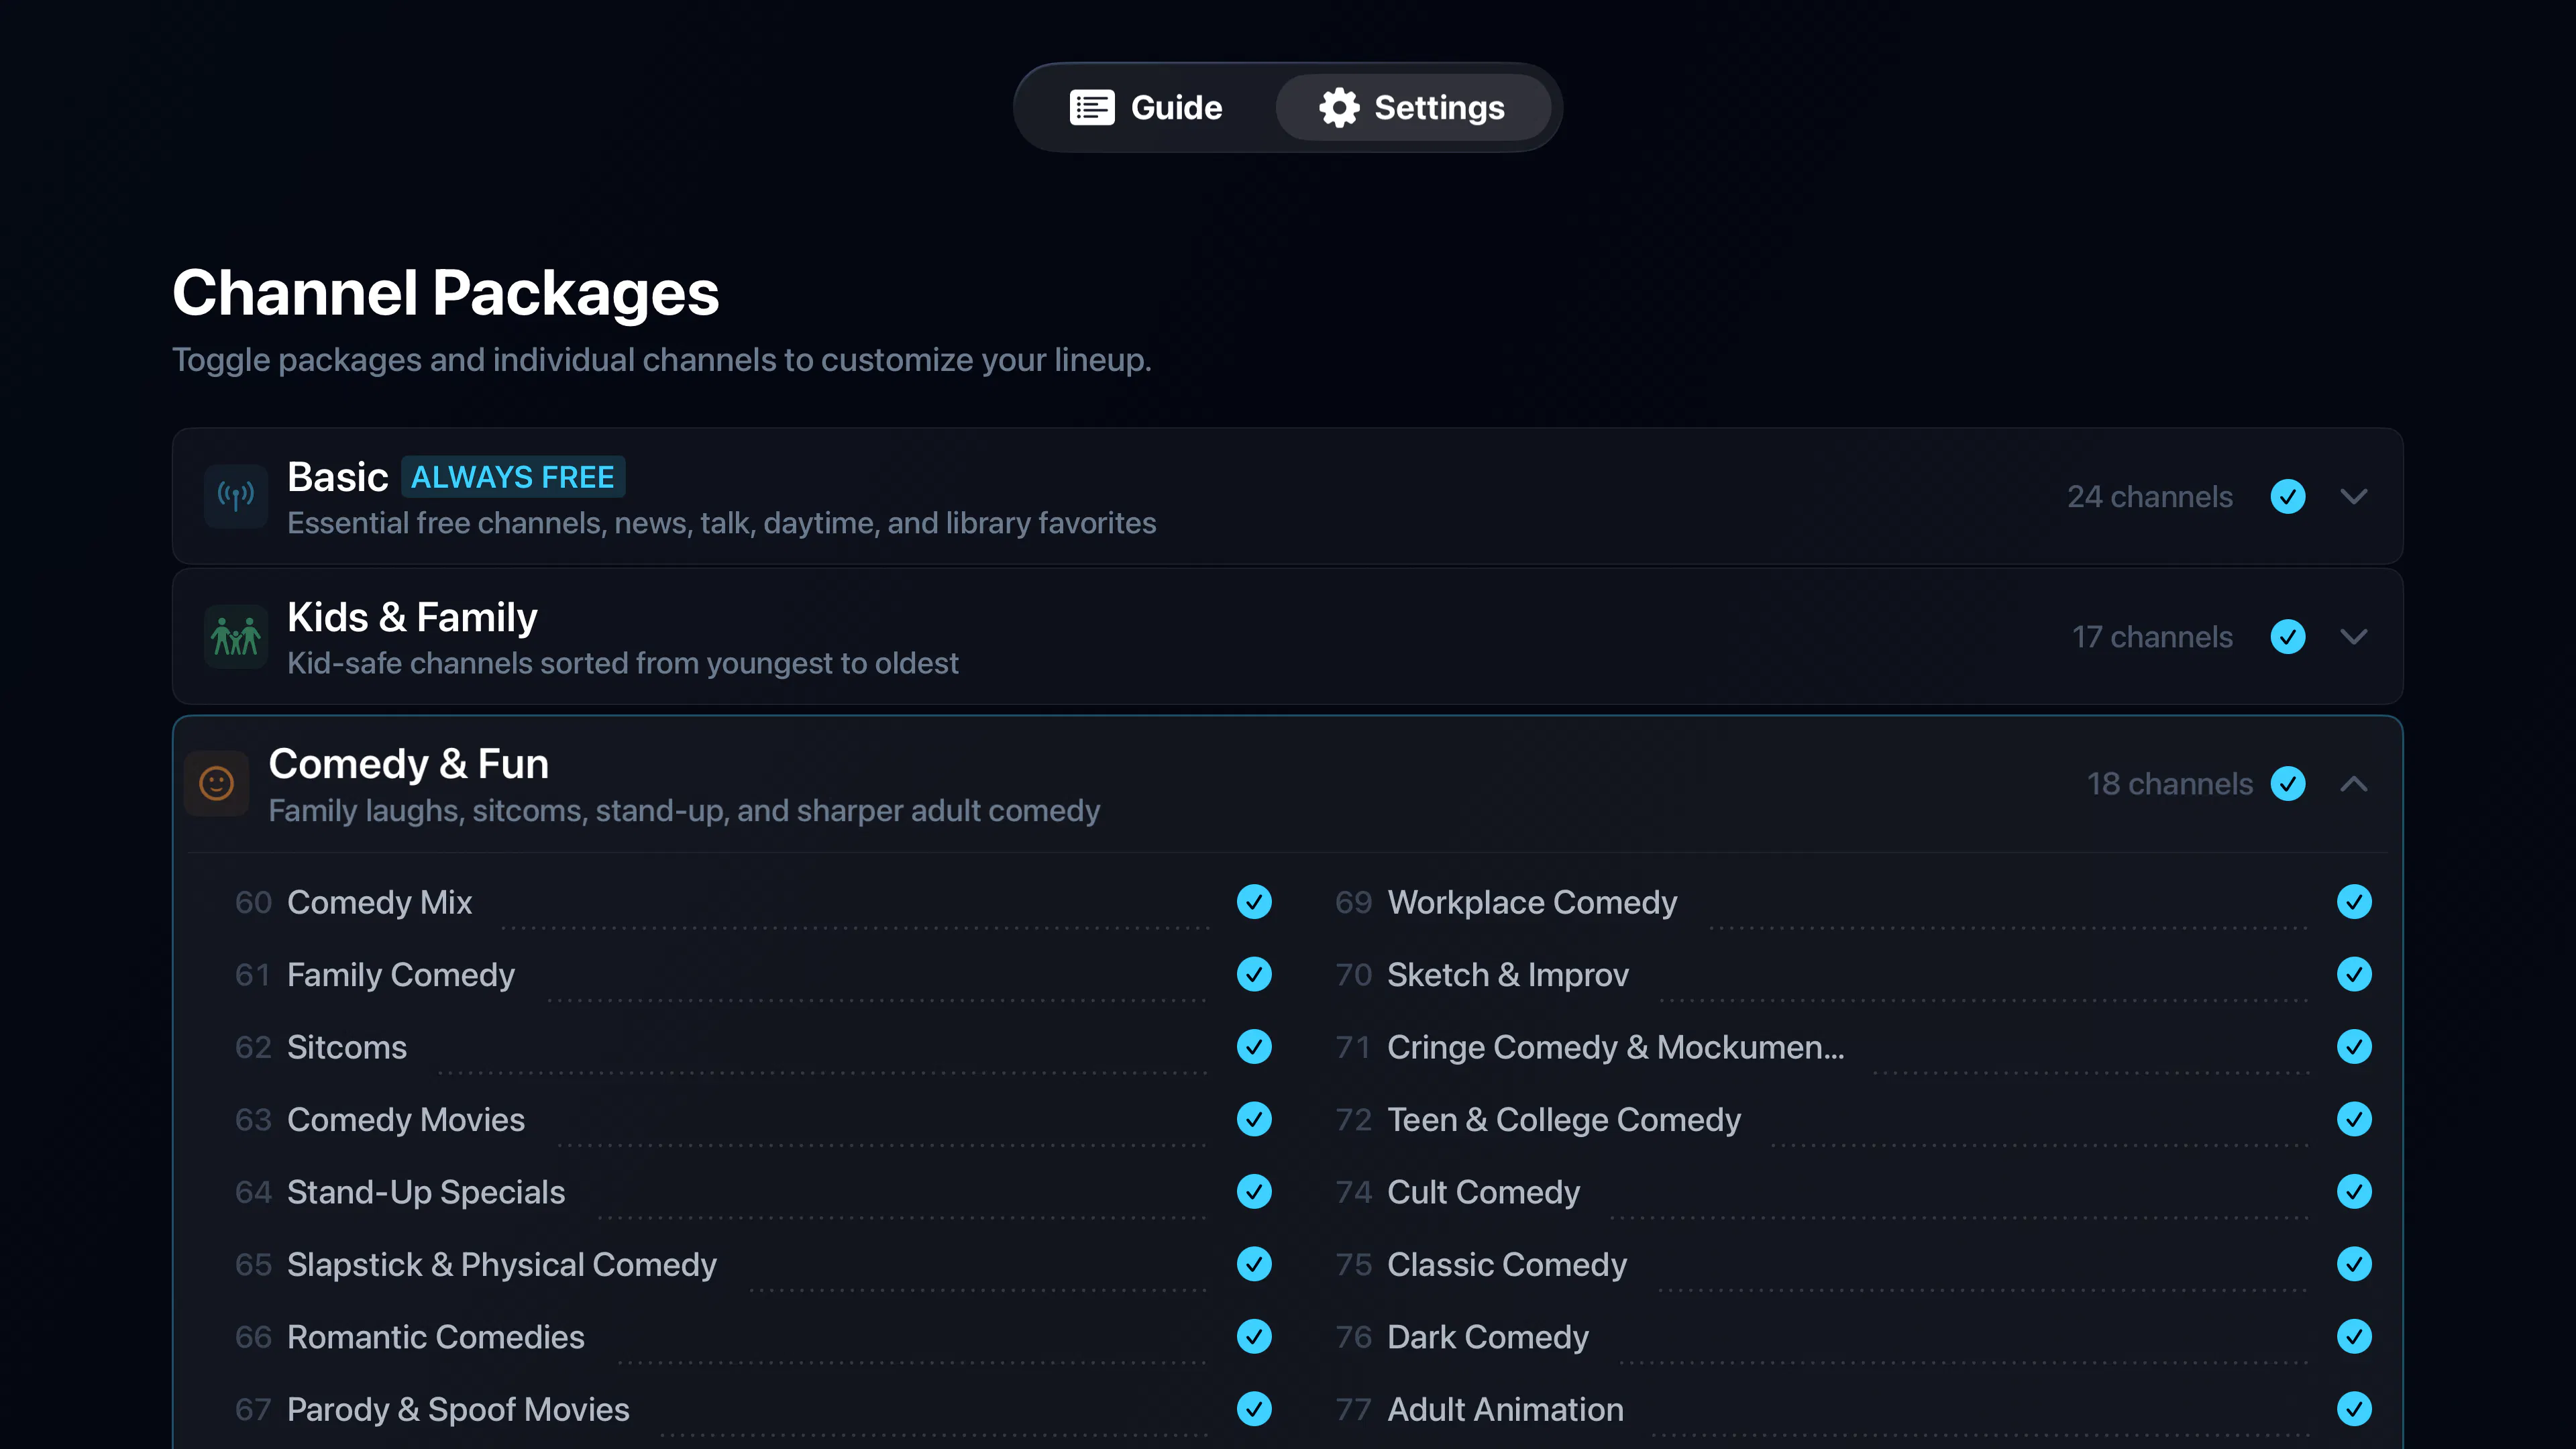Toggle off Cringe Comedy & Mockumentary channel

[2354, 1046]
